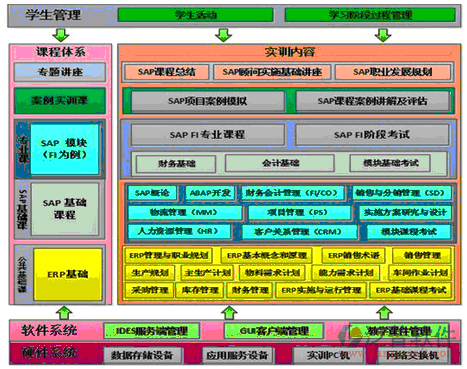Screen dimensions: 467x369
Task: Click the green up arrow above 软件系统
Action: (x=64, y=313)
